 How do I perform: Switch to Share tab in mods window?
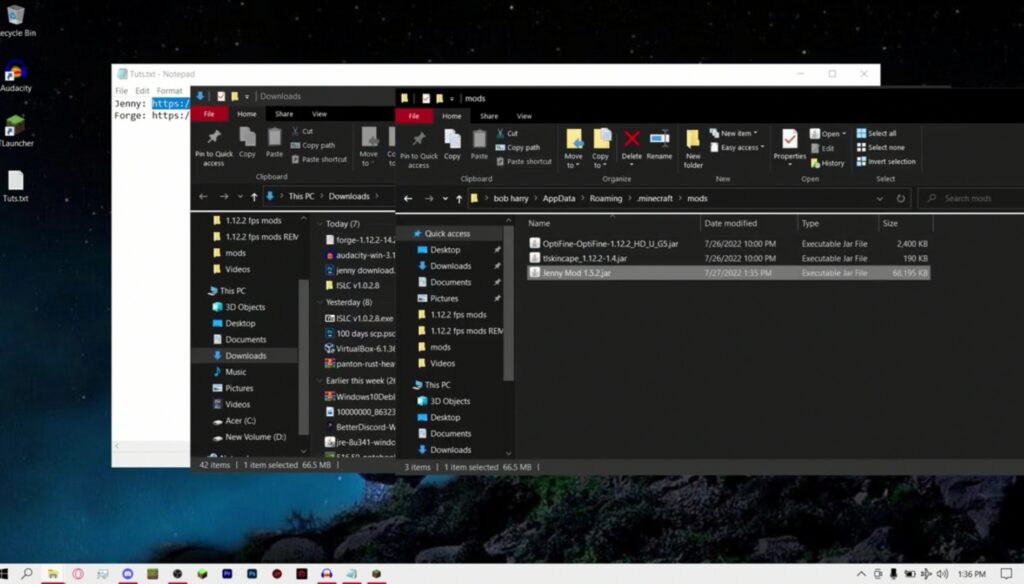click(489, 116)
